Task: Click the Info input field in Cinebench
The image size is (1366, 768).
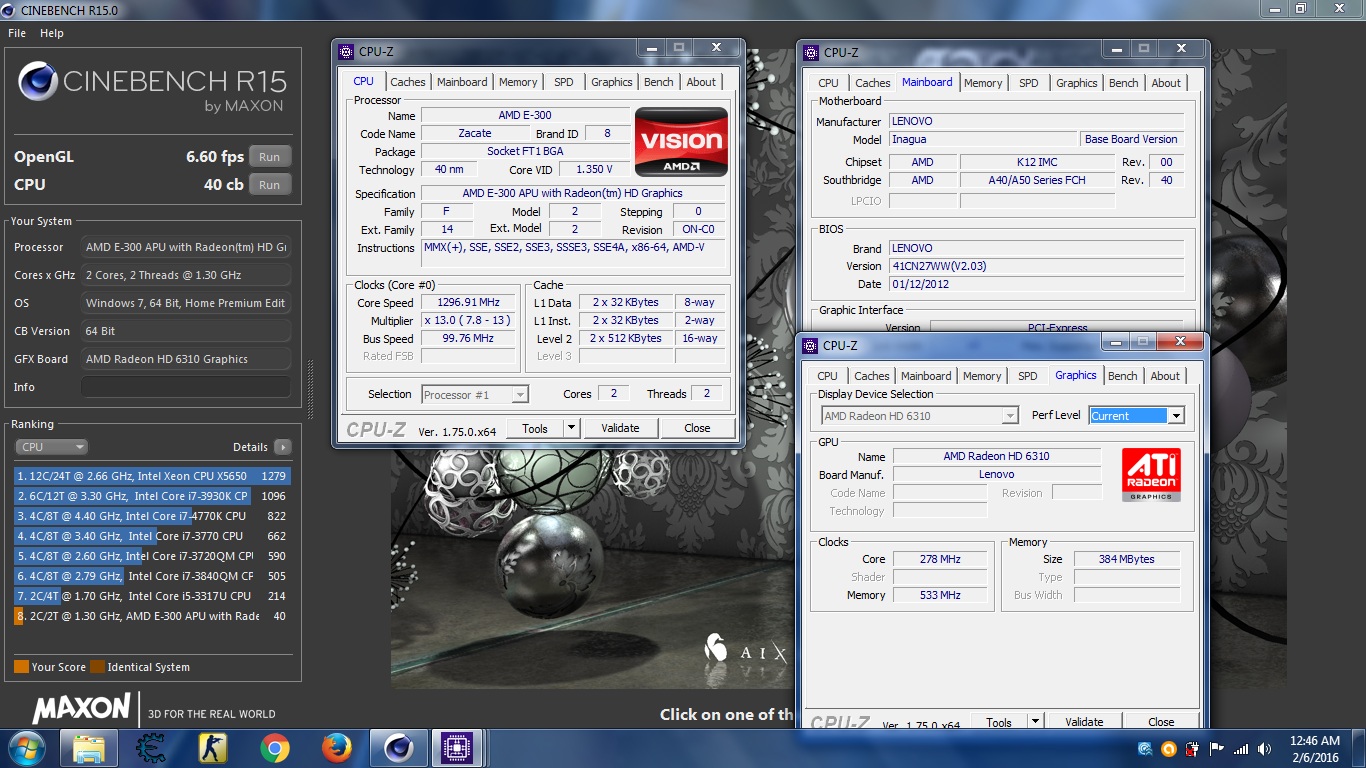Action: [x=186, y=387]
